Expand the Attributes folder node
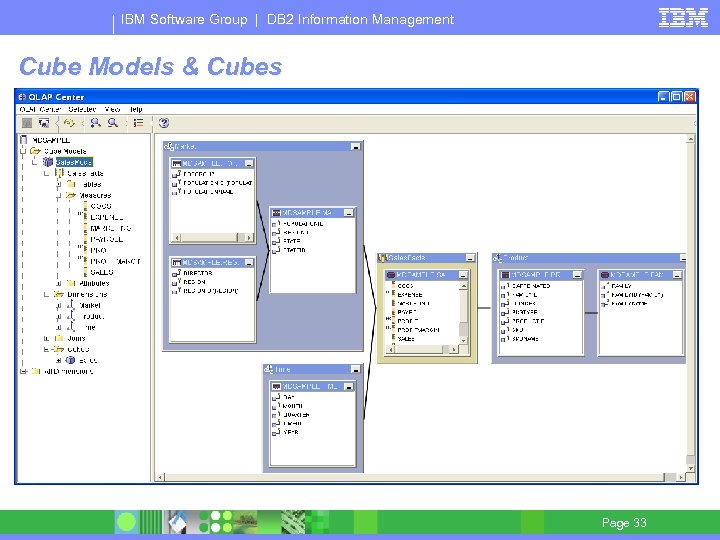 pyautogui.click(x=58, y=283)
